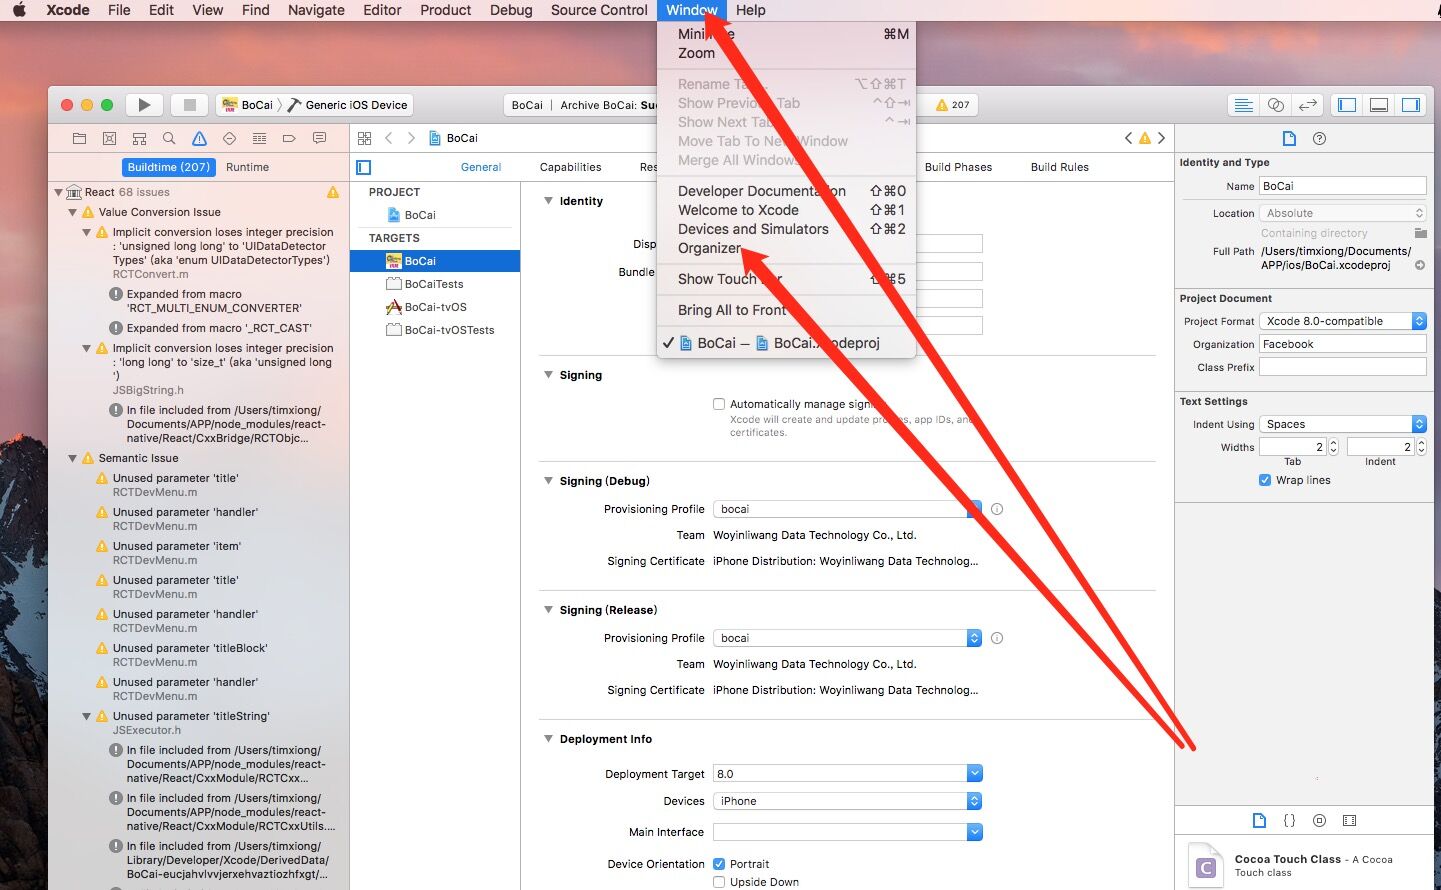Enable Automatically manage signing checkbox
This screenshot has height=890, width=1441.
[x=719, y=404]
